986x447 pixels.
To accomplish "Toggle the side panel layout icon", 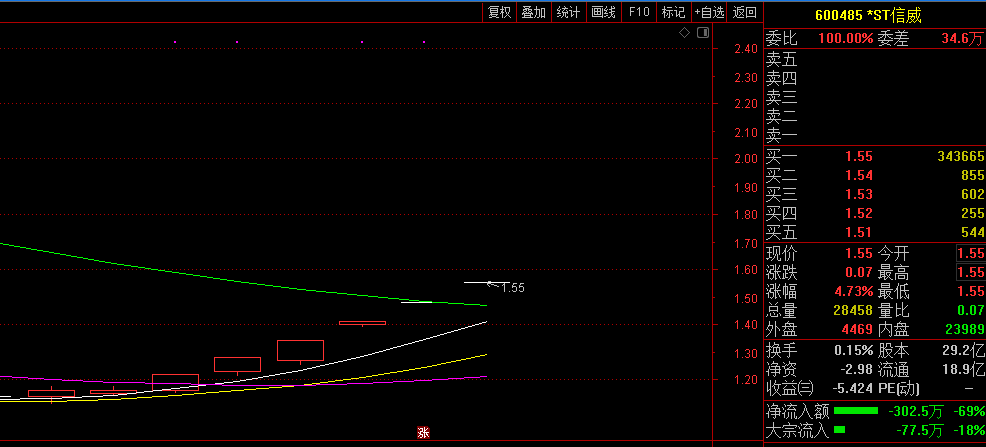I will [703, 33].
